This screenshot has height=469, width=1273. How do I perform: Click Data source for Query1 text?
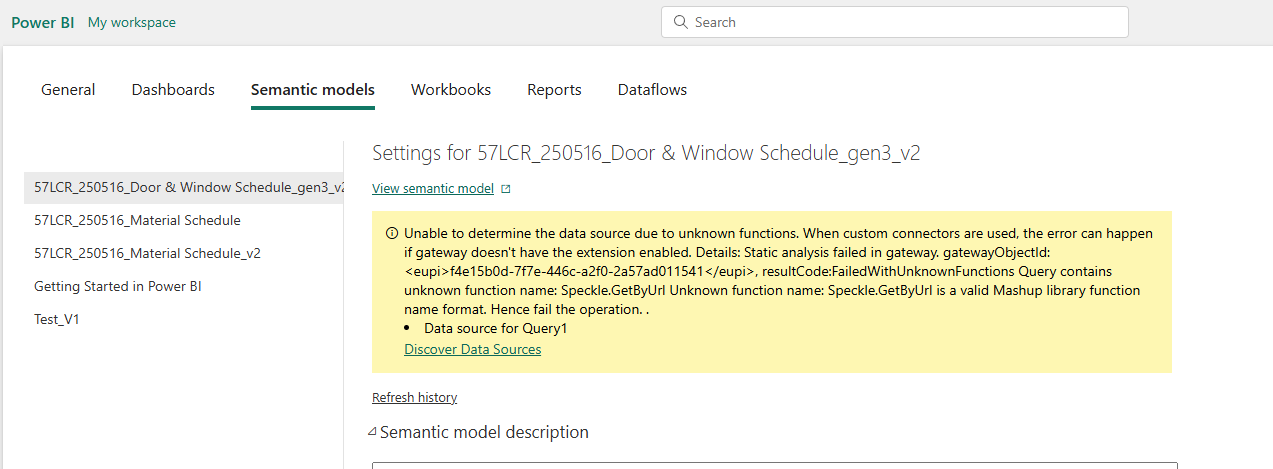click(495, 328)
